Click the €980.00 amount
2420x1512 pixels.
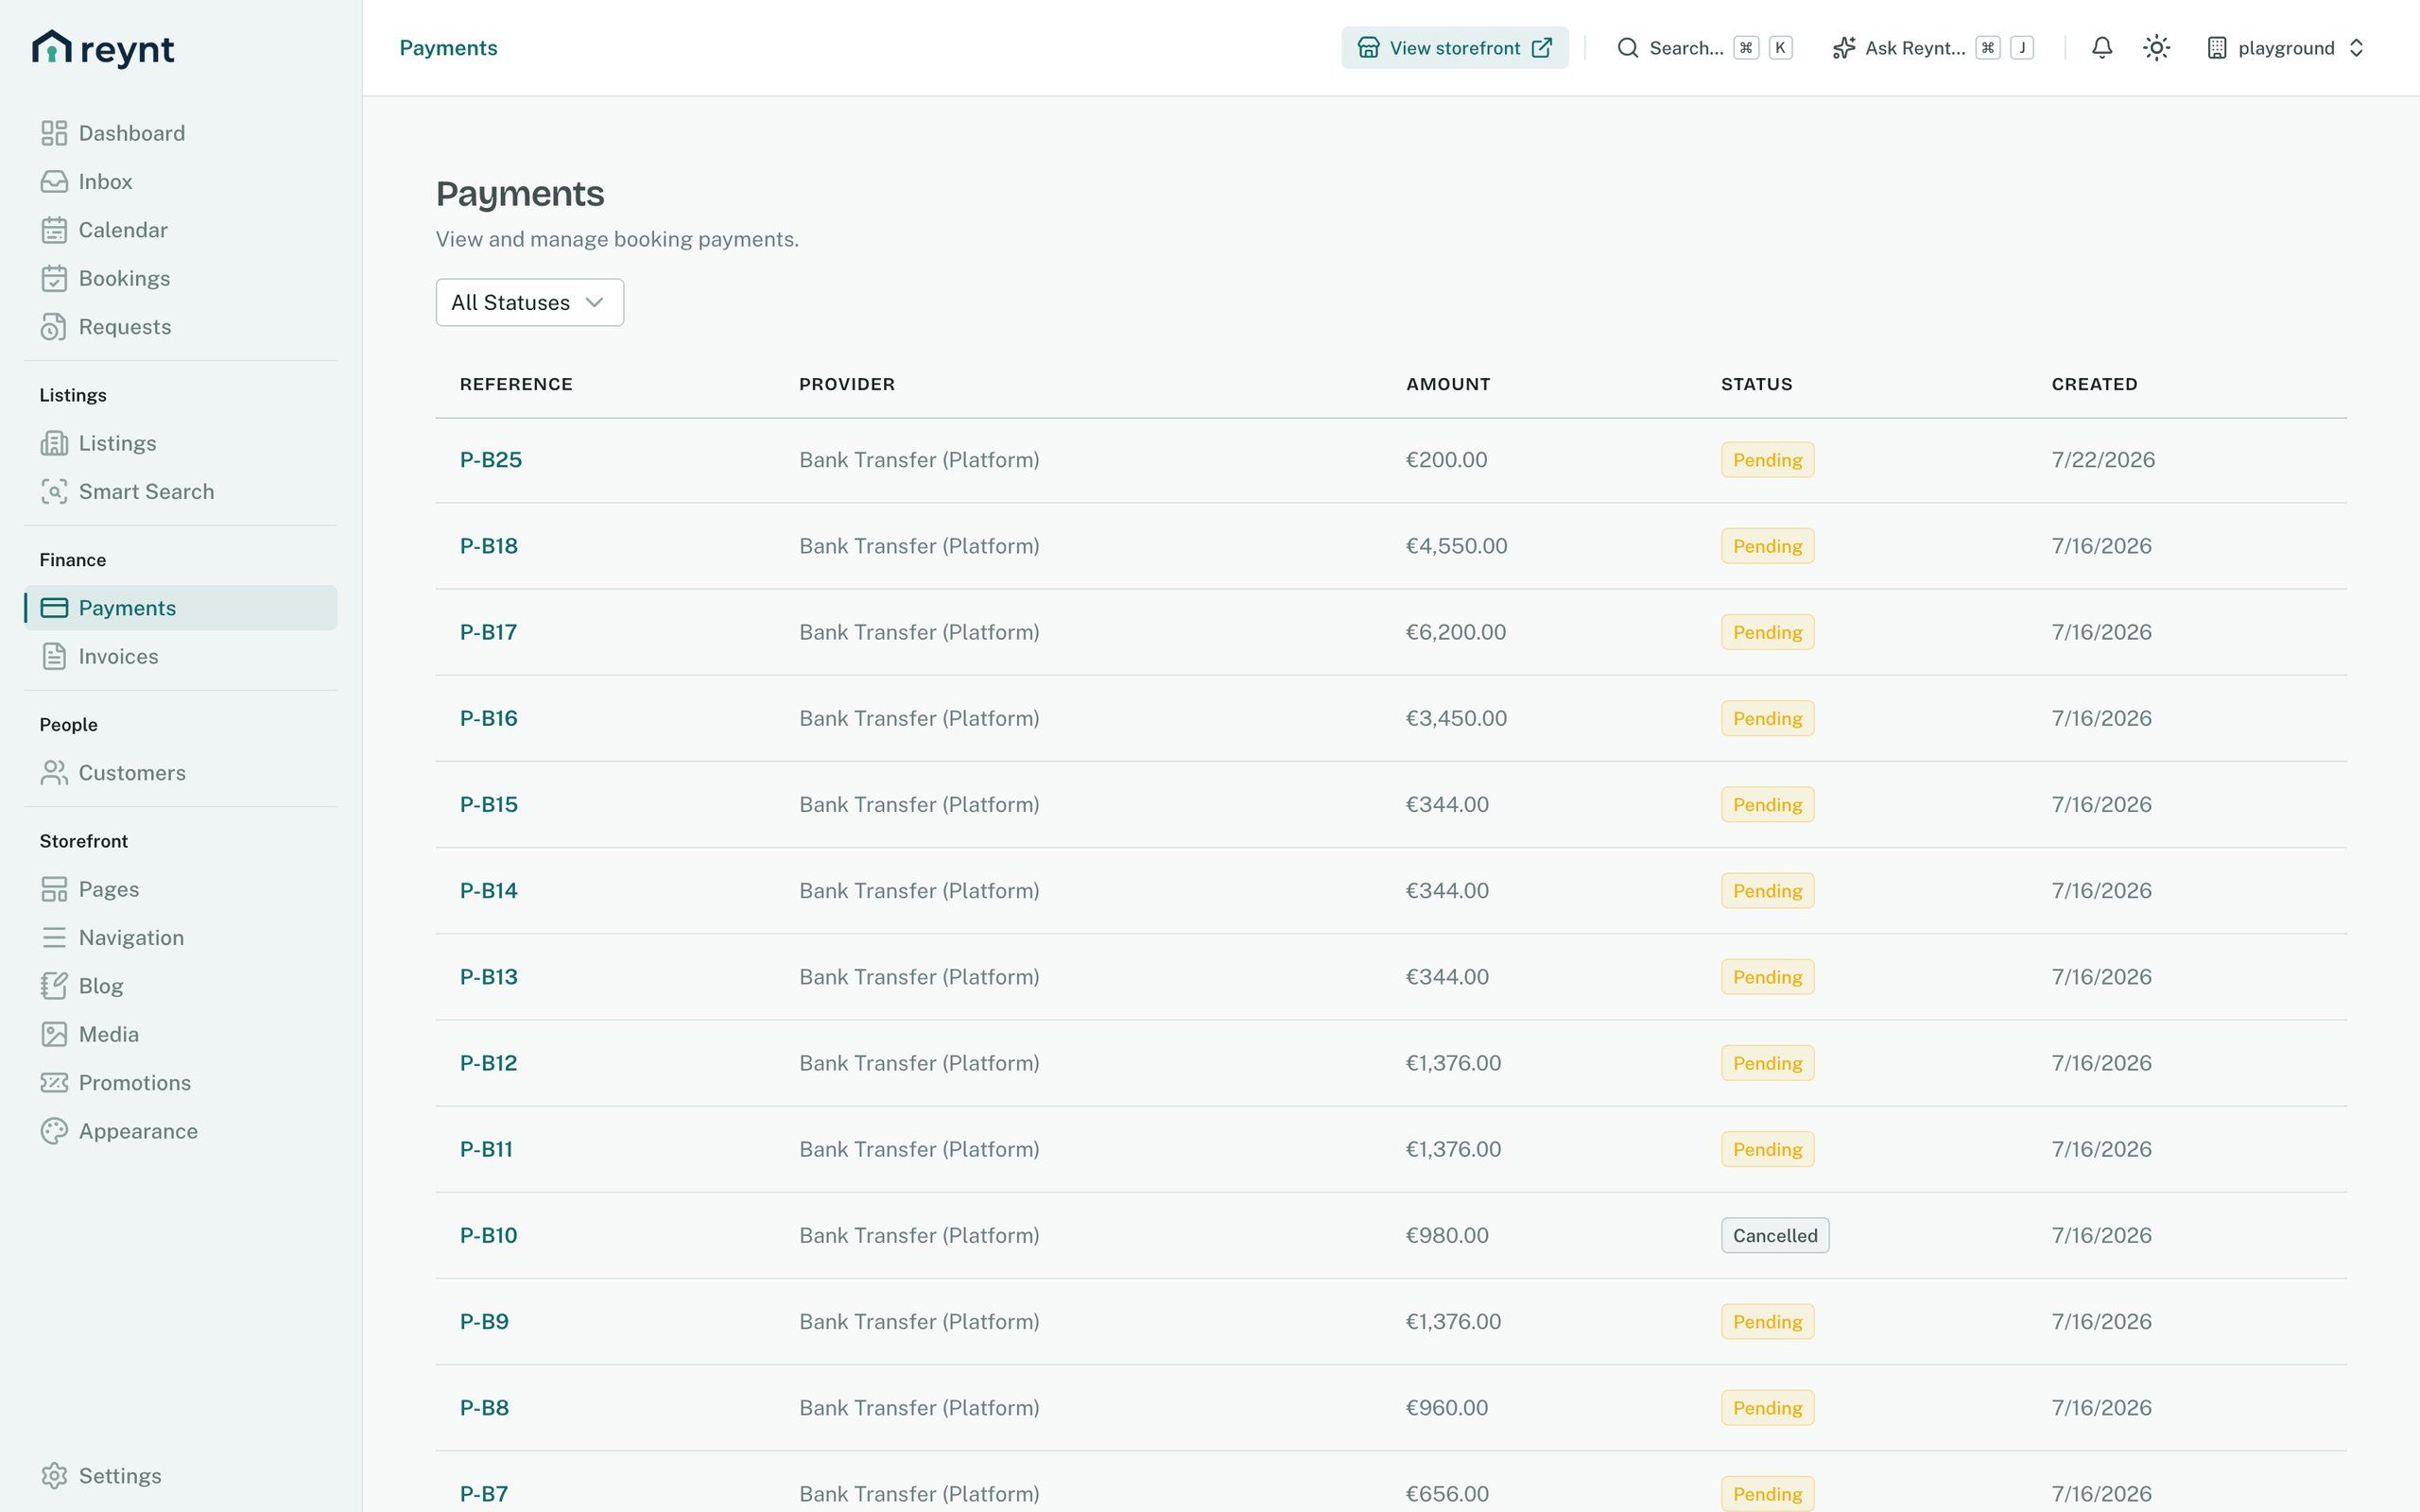[x=1447, y=1235]
